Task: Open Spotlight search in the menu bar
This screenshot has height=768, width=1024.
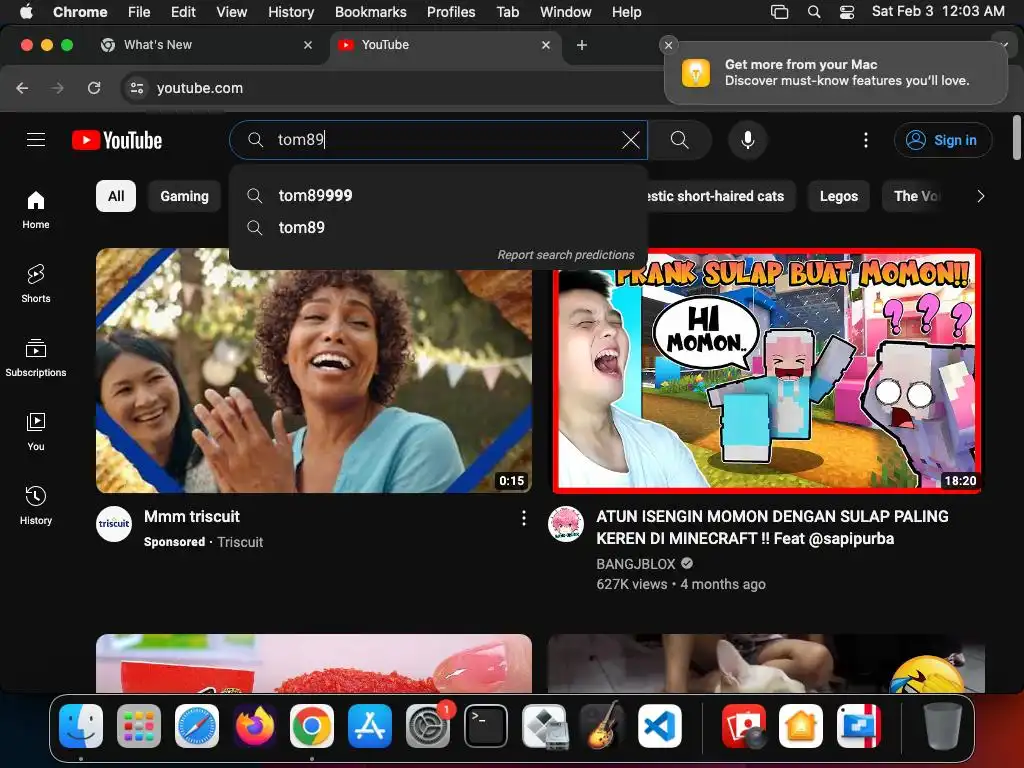Action: coord(814,12)
